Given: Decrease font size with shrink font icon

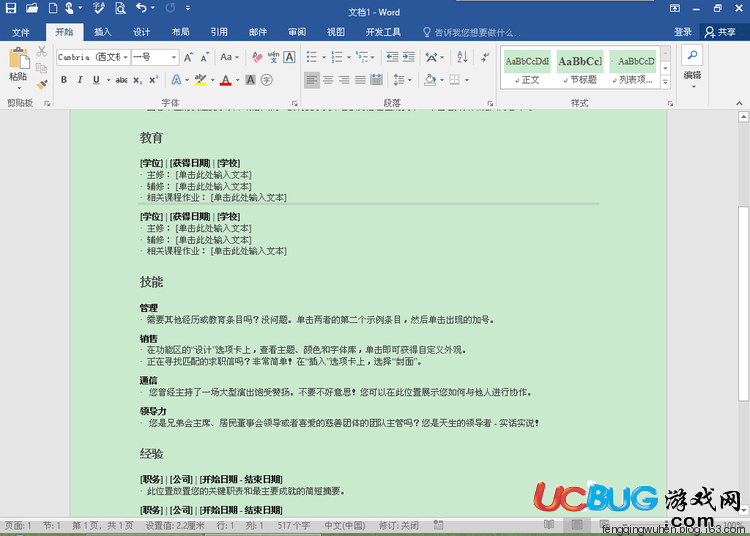Looking at the screenshot, I should click(205, 57).
